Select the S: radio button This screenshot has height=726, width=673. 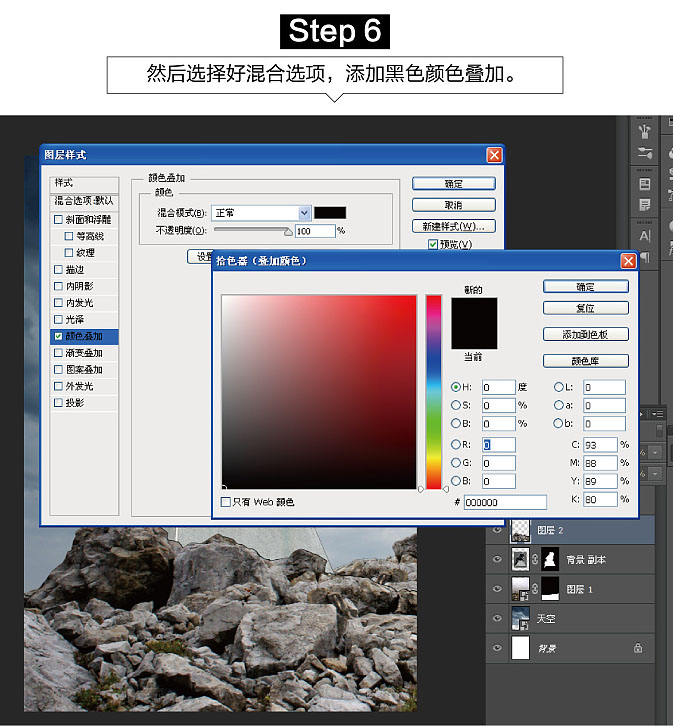(x=456, y=405)
